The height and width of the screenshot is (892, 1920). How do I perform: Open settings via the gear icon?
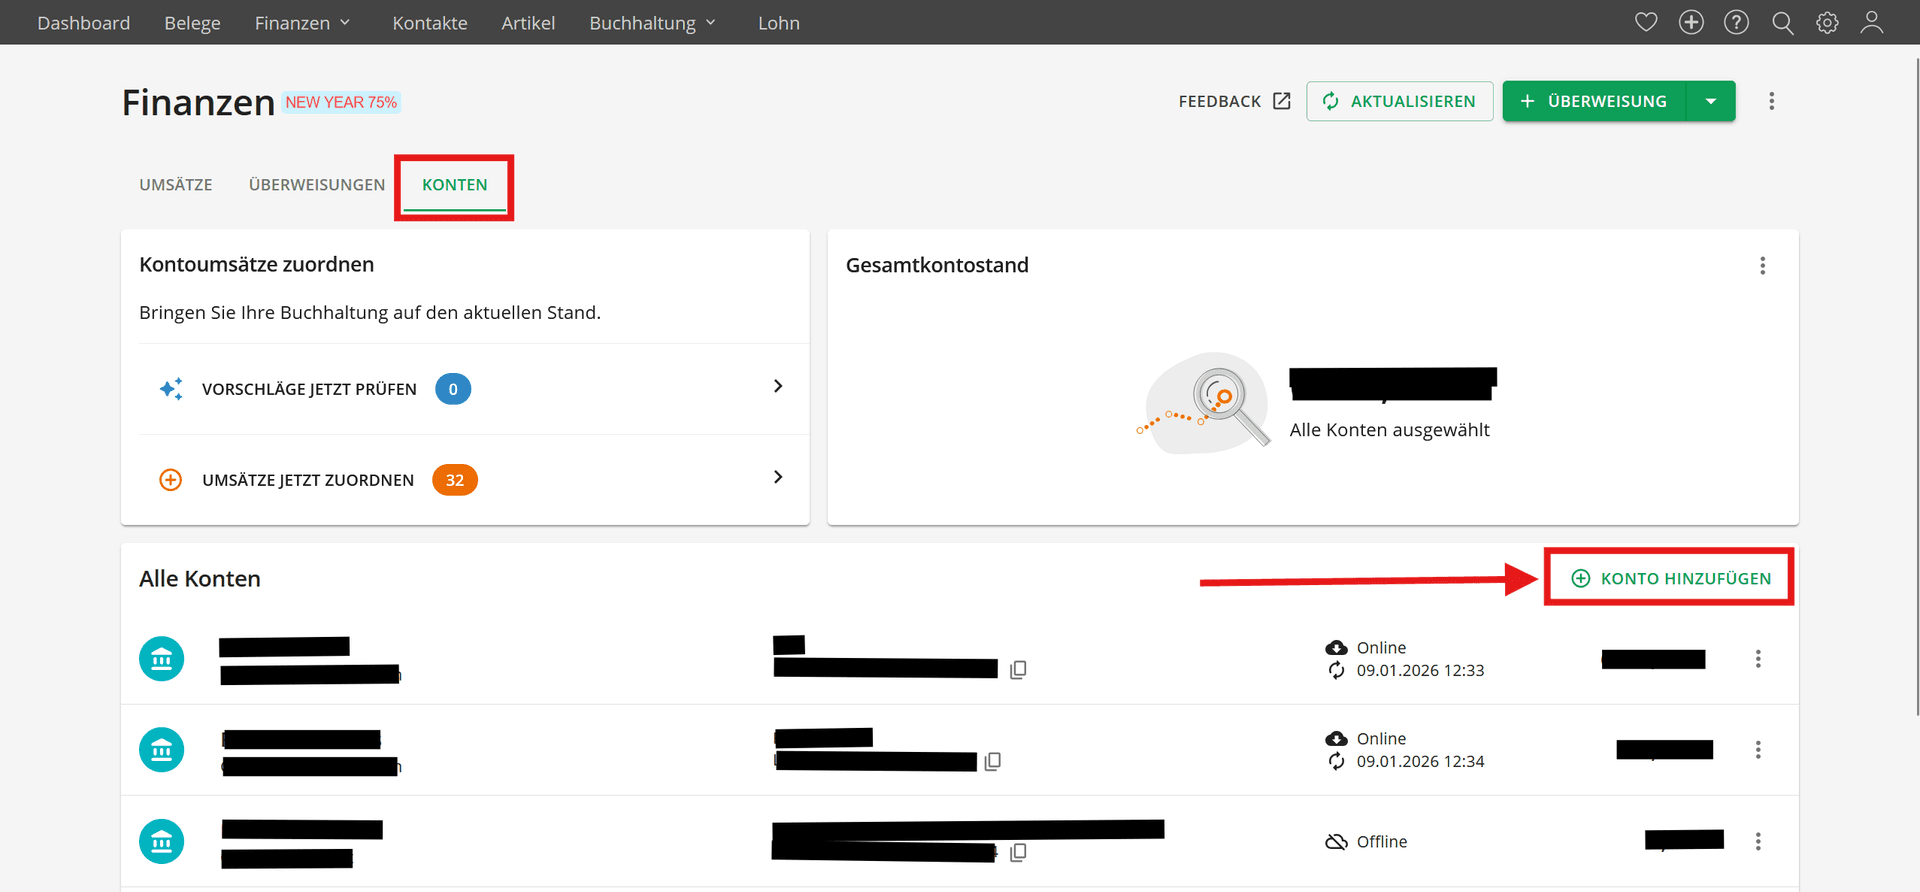[1827, 22]
